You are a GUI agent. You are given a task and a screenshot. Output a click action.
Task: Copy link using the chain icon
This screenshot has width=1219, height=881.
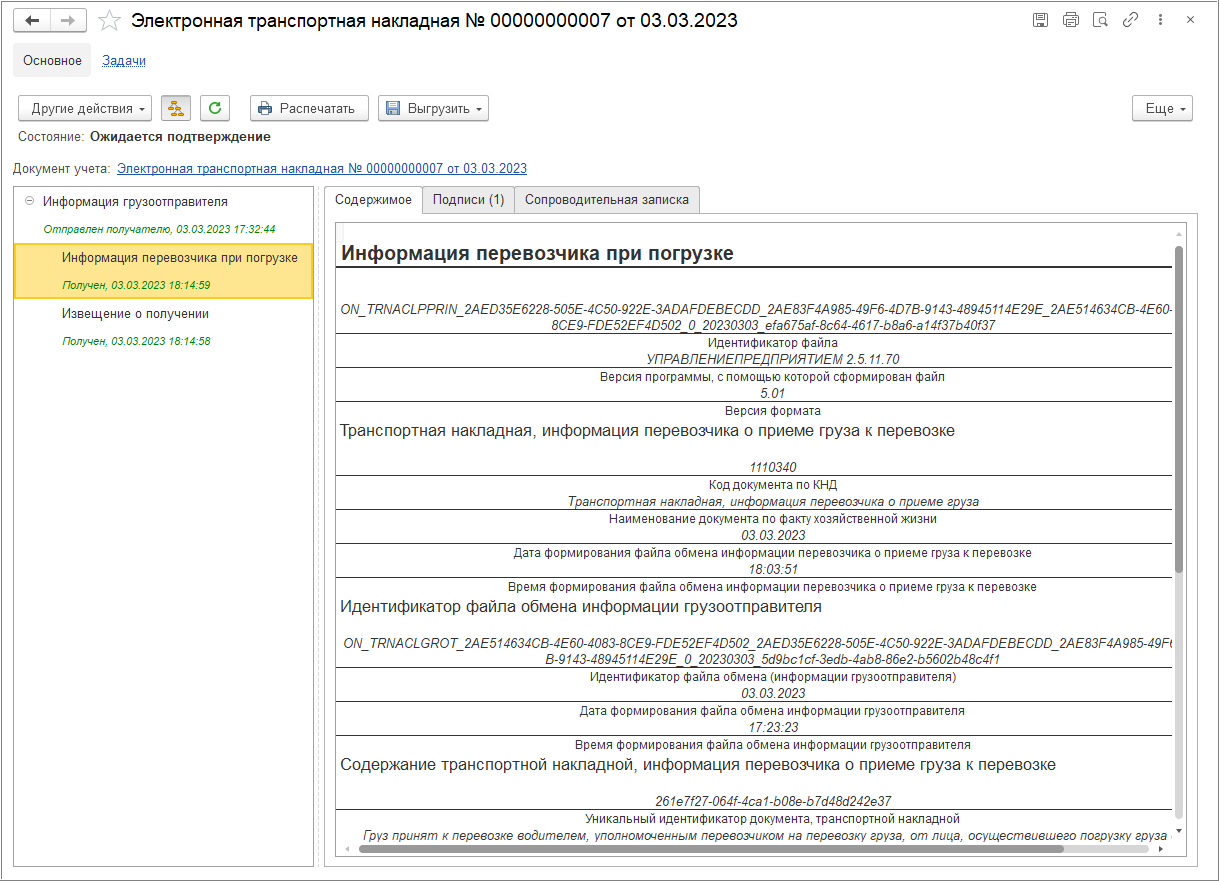(x=1131, y=20)
